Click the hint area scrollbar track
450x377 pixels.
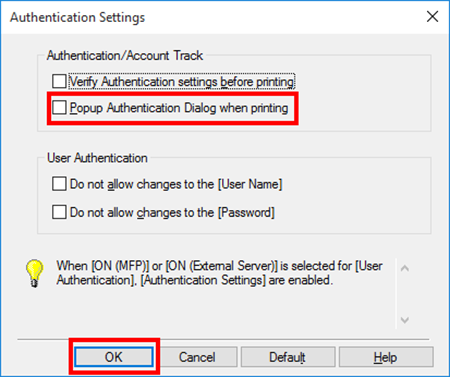(x=405, y=294)
